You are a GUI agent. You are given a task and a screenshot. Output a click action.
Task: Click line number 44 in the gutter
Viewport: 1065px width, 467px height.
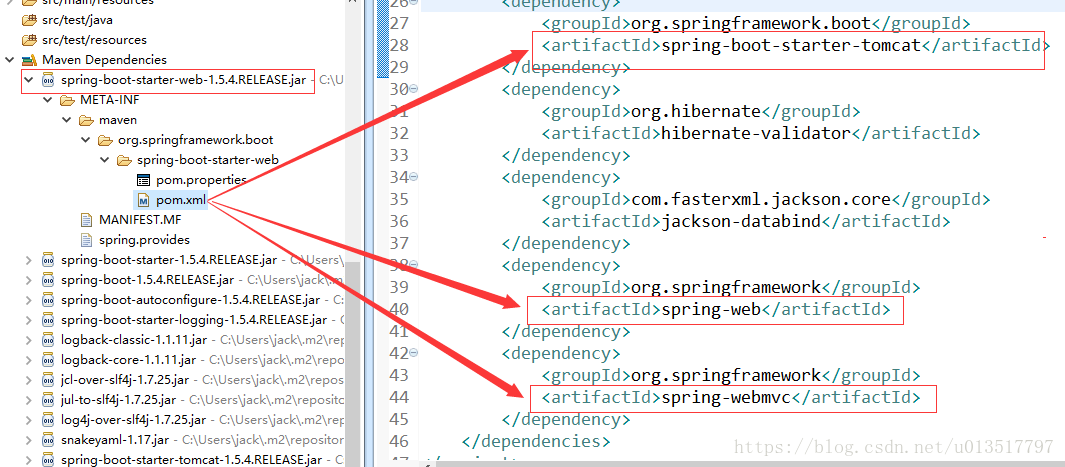(398, 397)
